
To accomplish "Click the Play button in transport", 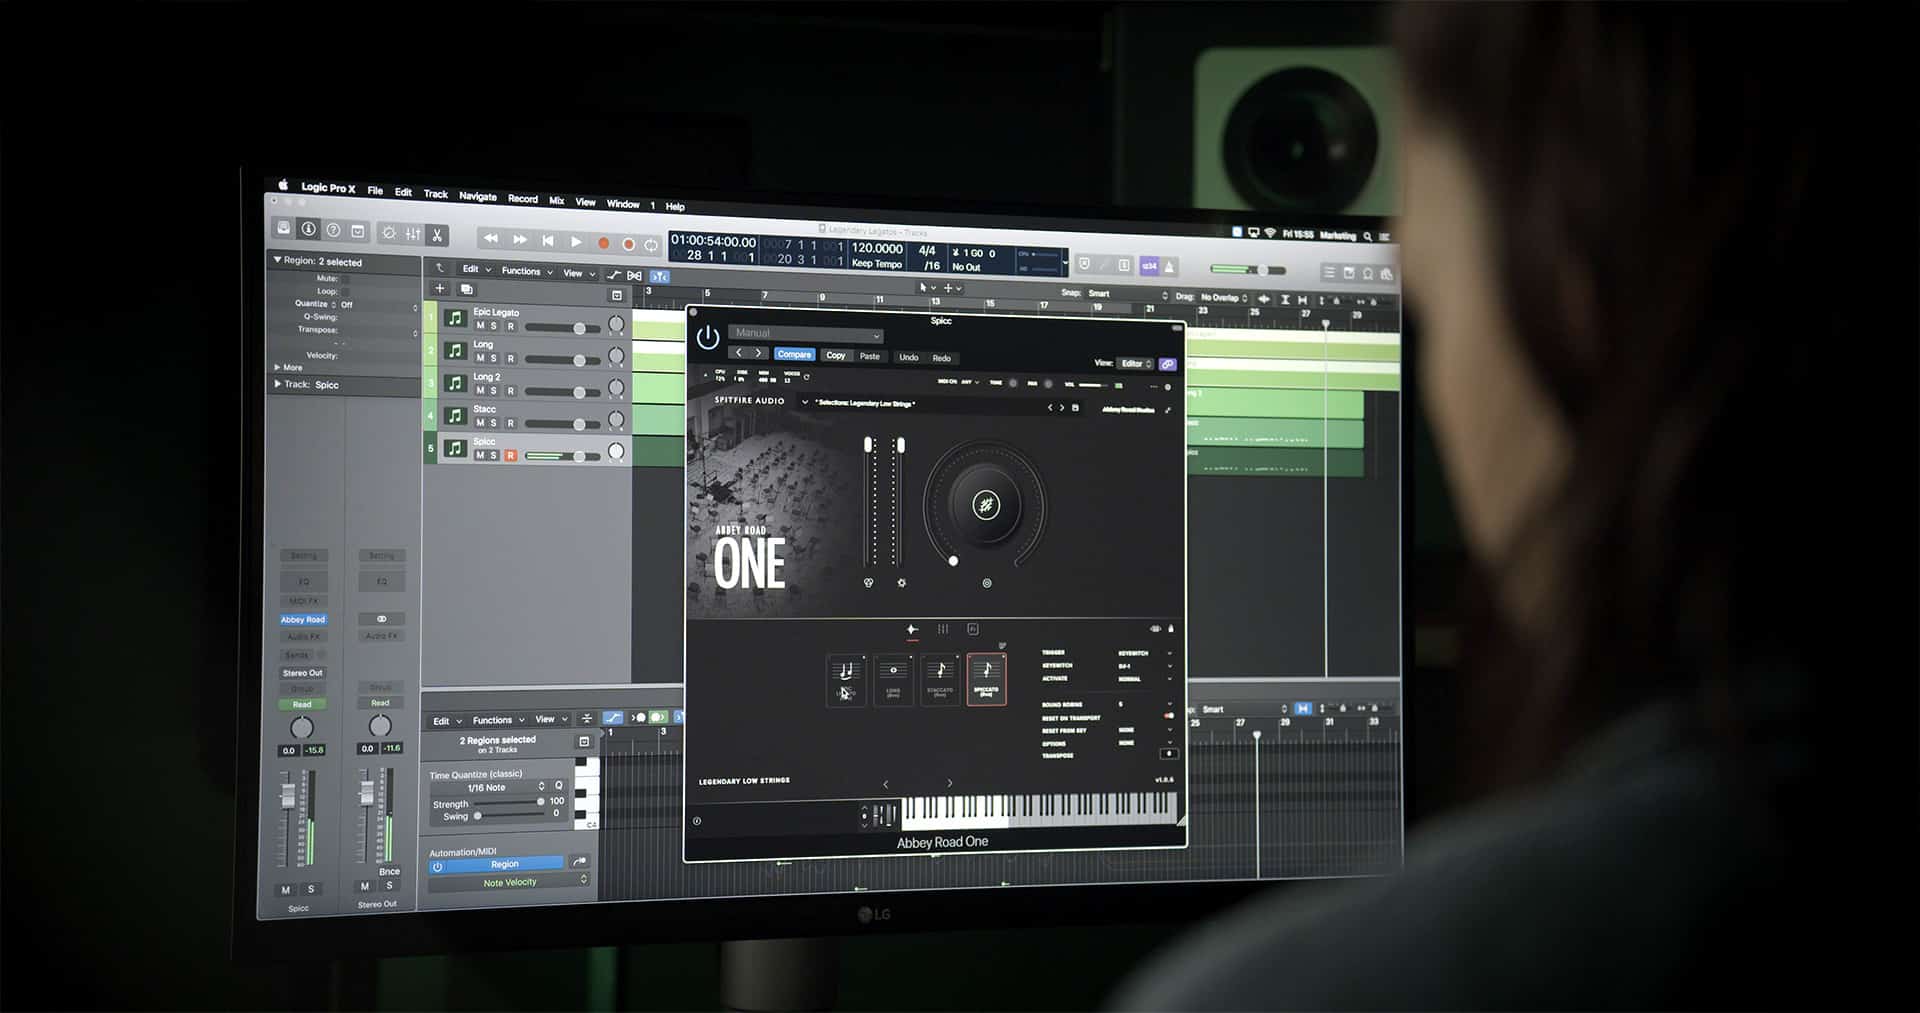I will click(576, 242).
